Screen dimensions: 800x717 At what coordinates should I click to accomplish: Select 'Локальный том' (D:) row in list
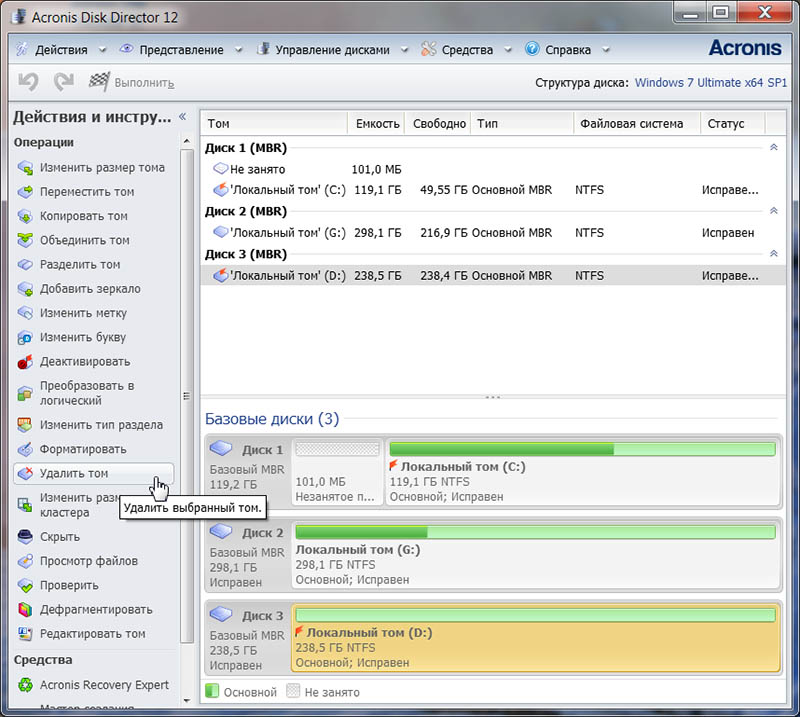[x=493, y=276]
